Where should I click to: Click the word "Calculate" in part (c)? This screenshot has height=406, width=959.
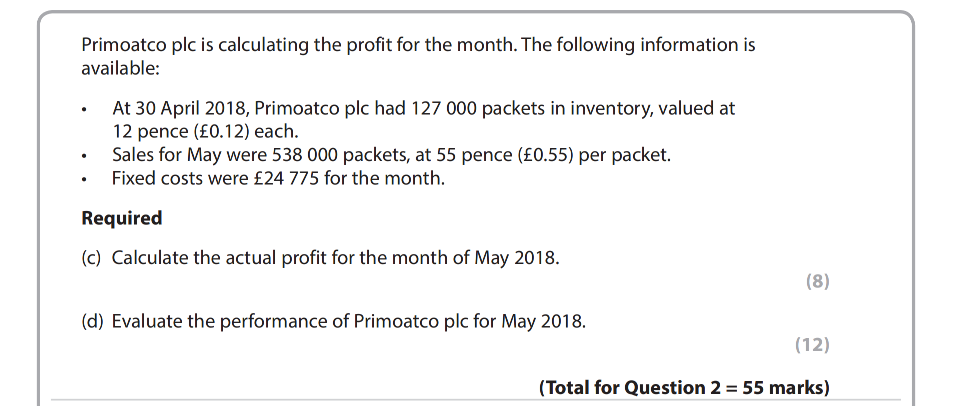tap(150, 258)
